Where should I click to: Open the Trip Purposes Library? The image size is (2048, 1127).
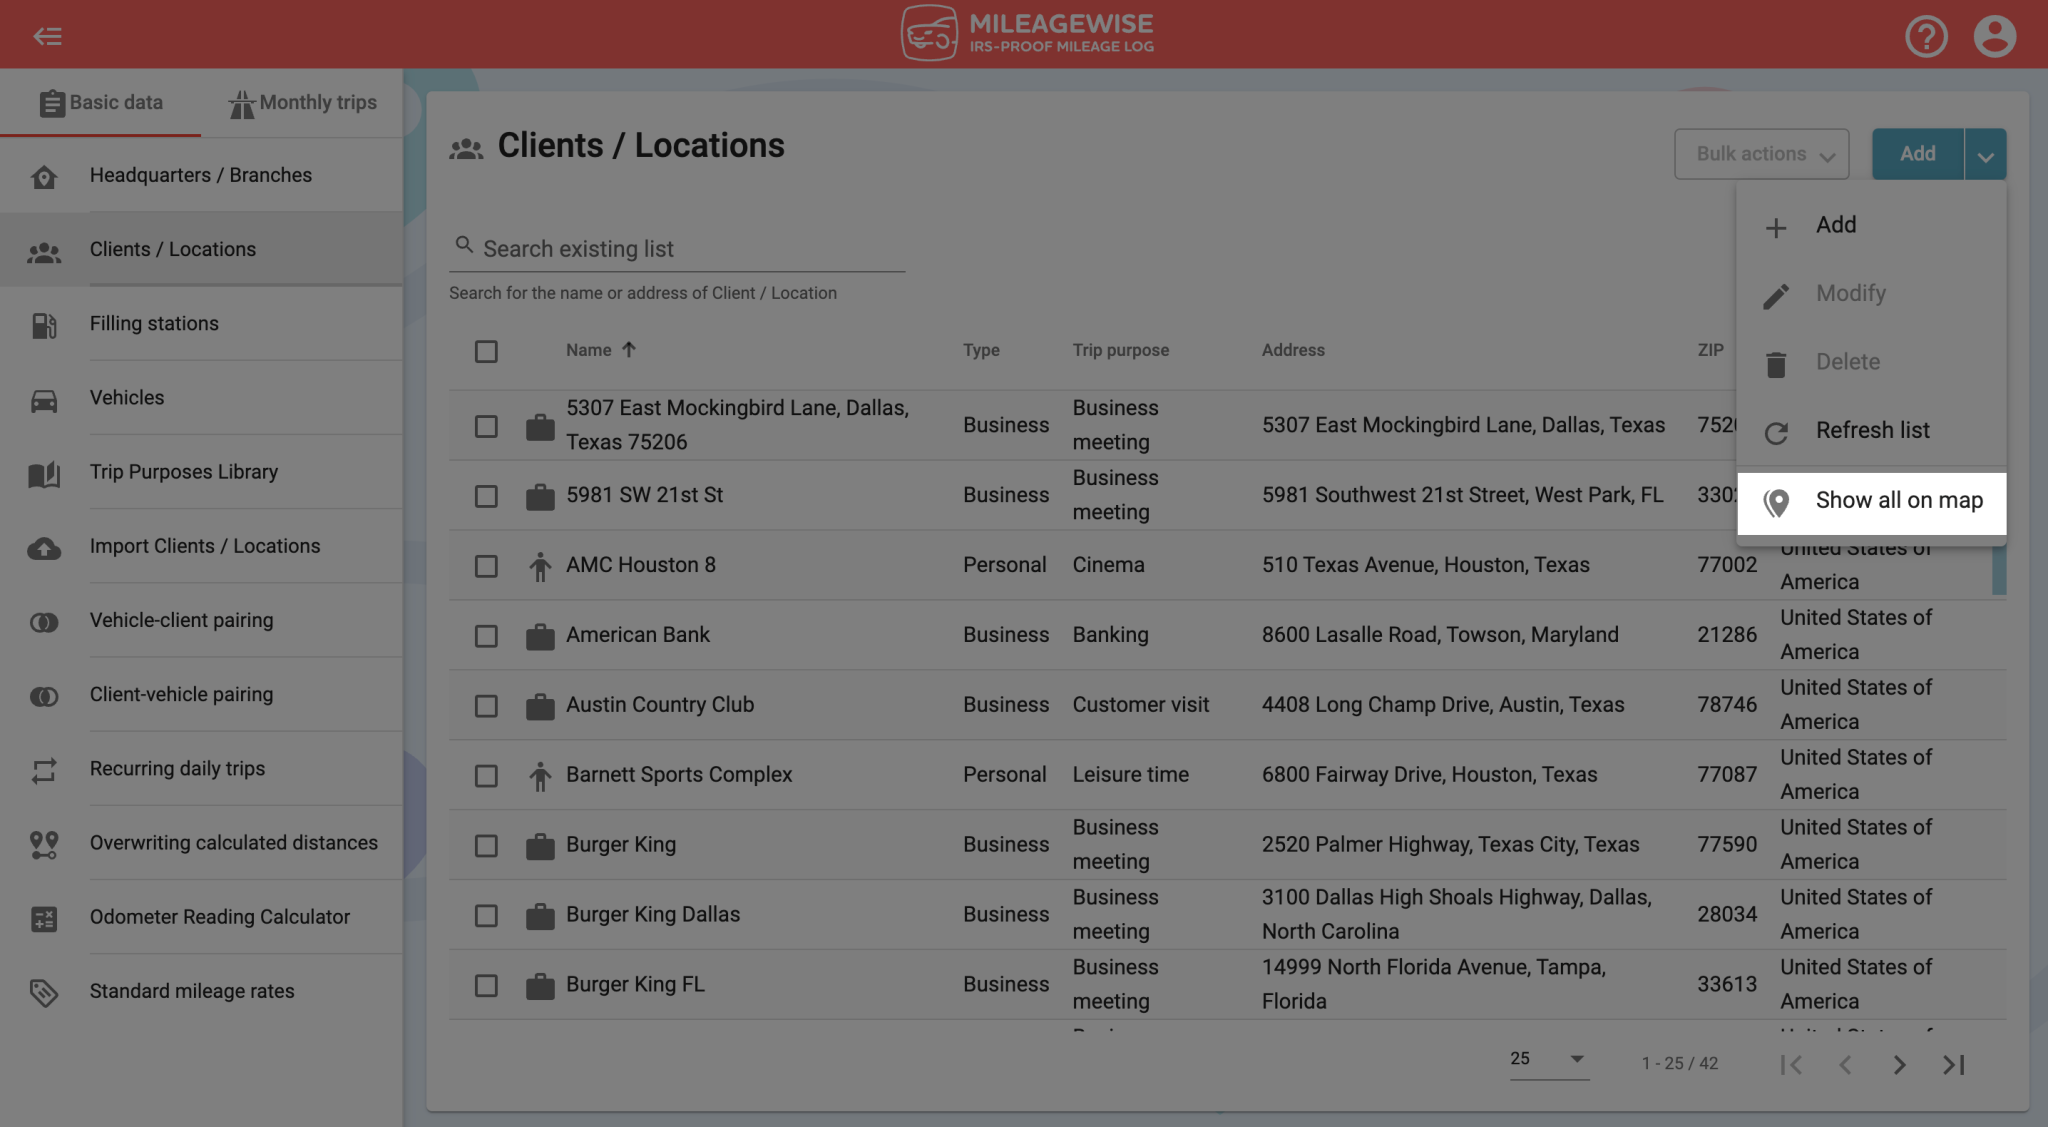tap(184, 471)
